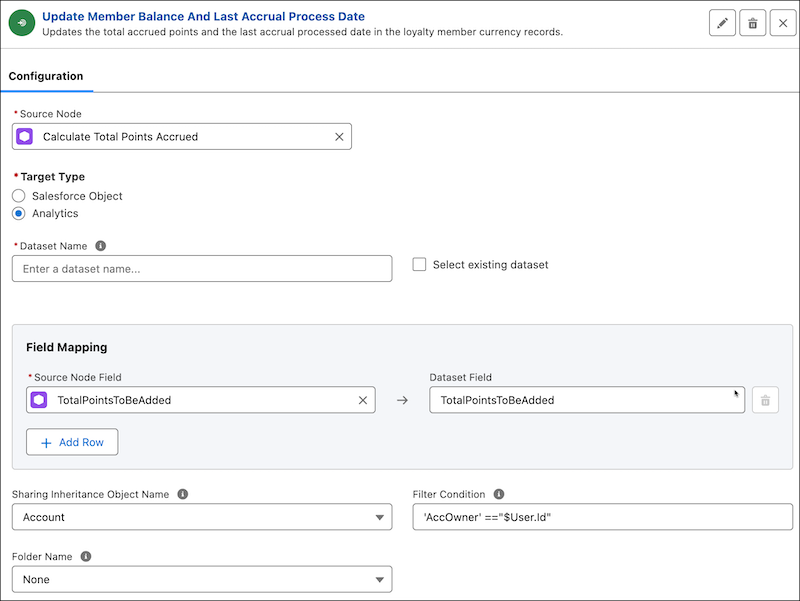The height and width of the screenshot is (601, 800).
Task: Delete the TotalPointsToBeAdded field mapping row
Action: click(x=765, y=400)
